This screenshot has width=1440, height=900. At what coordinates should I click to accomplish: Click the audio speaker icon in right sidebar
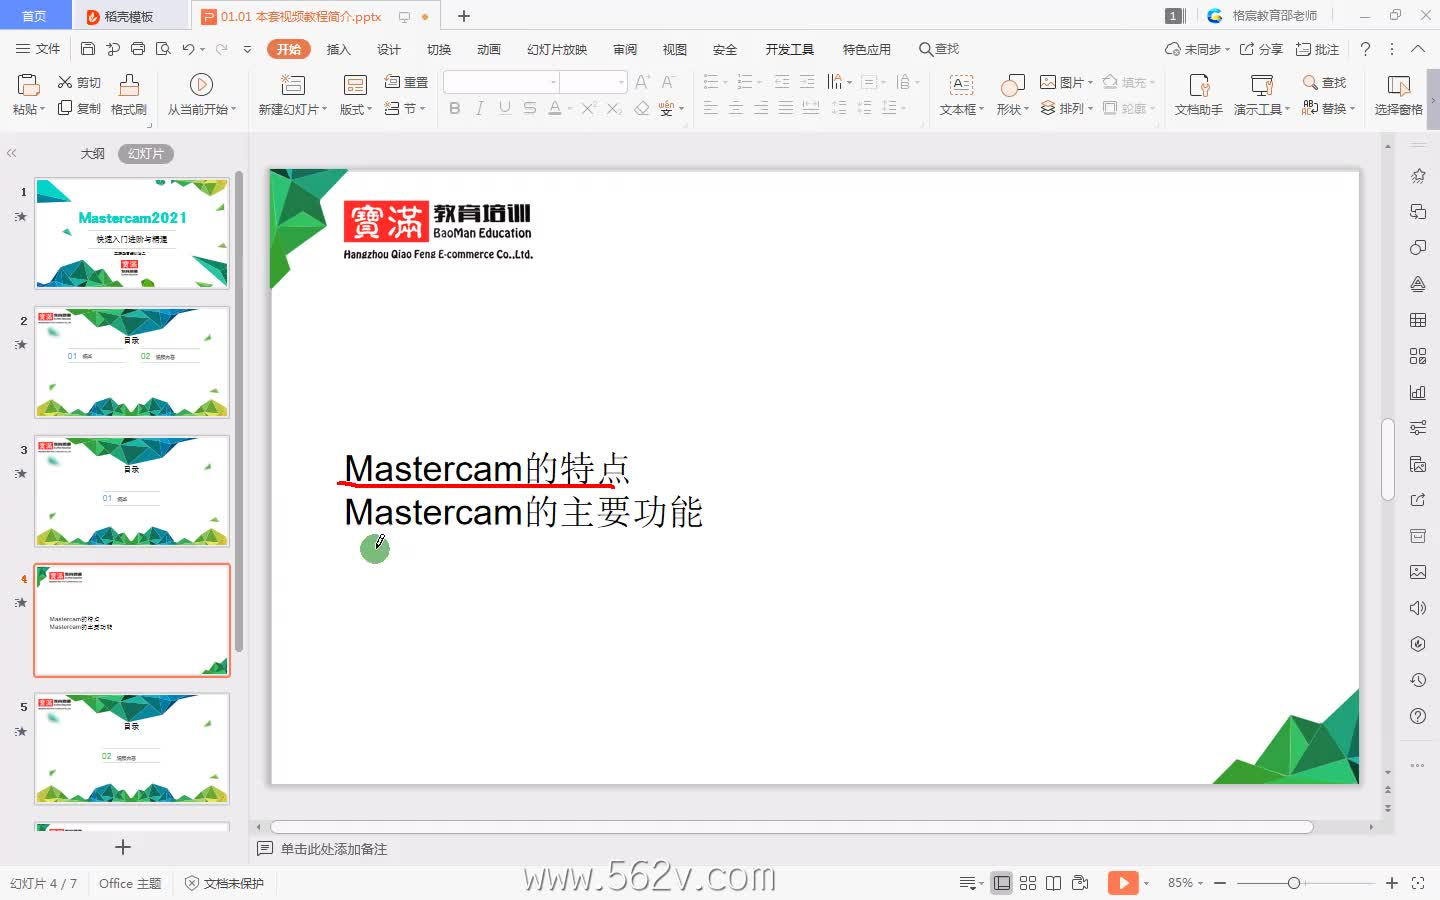tap(1418, 608)
